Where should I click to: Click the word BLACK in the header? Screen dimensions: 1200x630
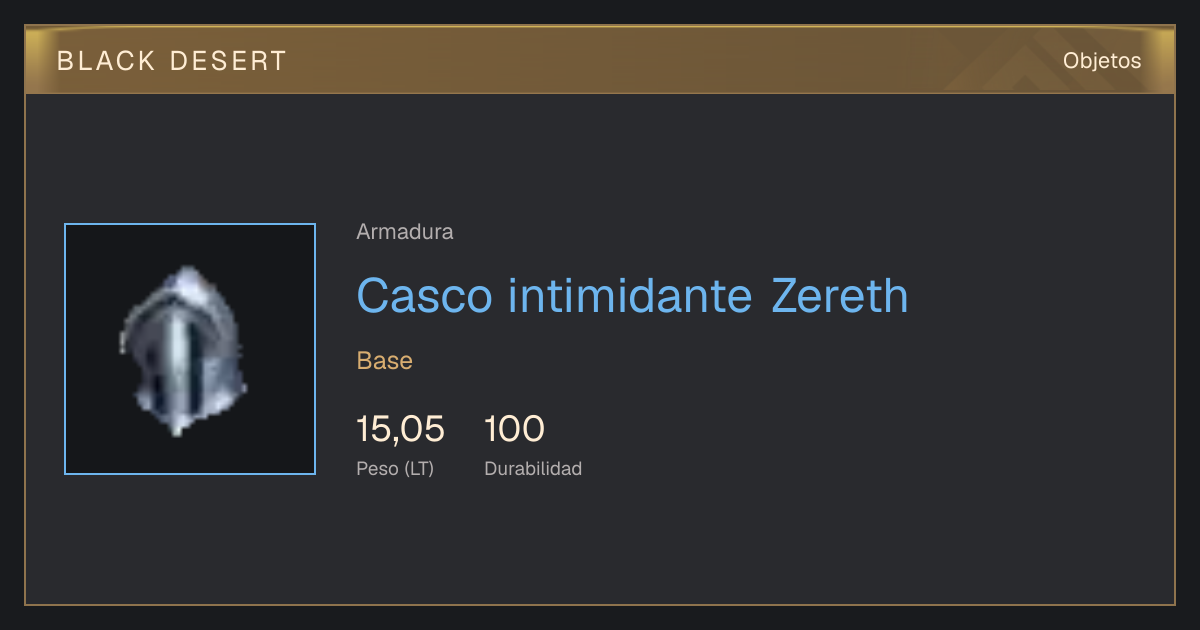(x=106, y=61)
